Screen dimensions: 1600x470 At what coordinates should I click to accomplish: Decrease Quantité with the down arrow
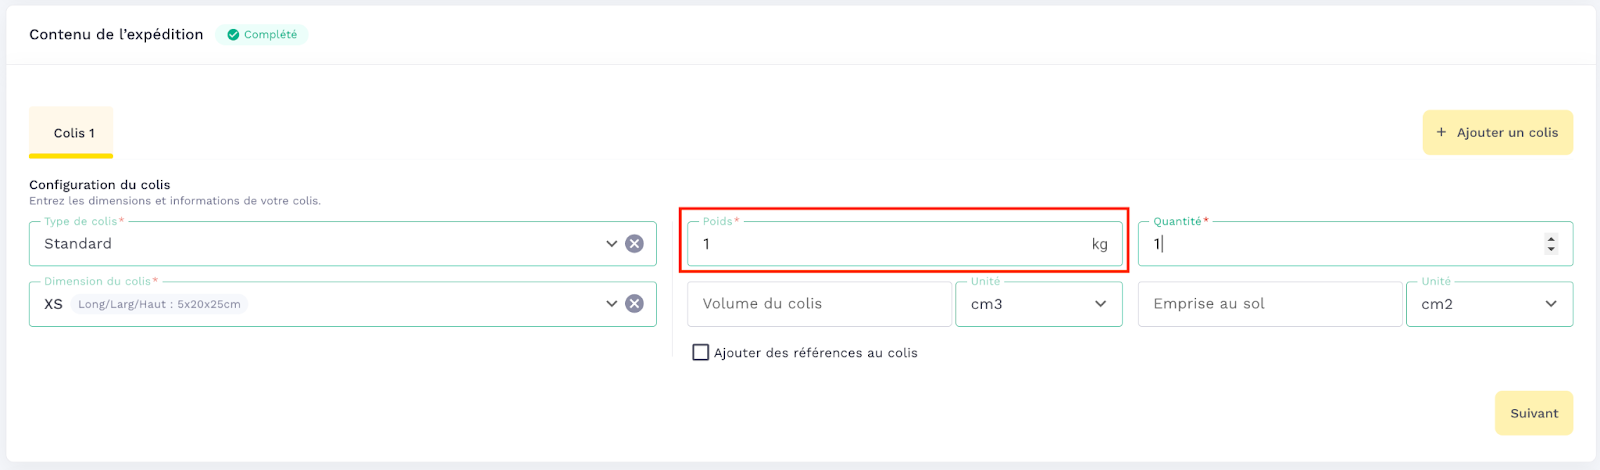(1551, 249)
